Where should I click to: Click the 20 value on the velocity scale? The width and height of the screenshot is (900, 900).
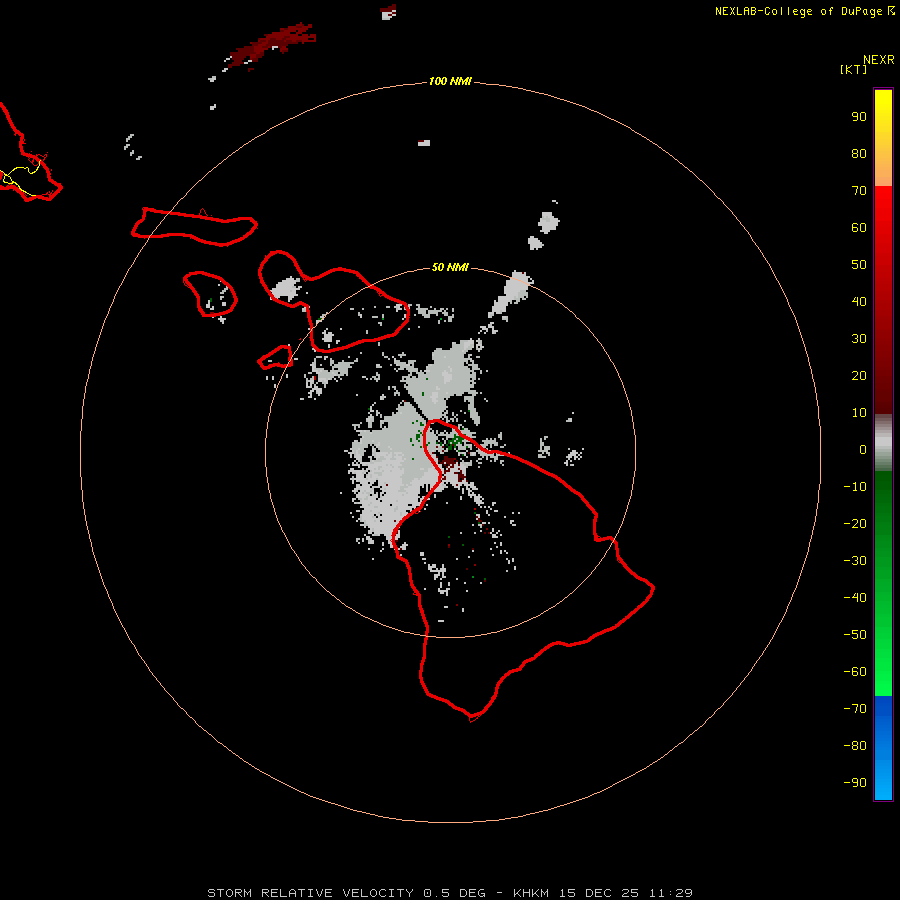pyautogui.click(x=859, y=375)
